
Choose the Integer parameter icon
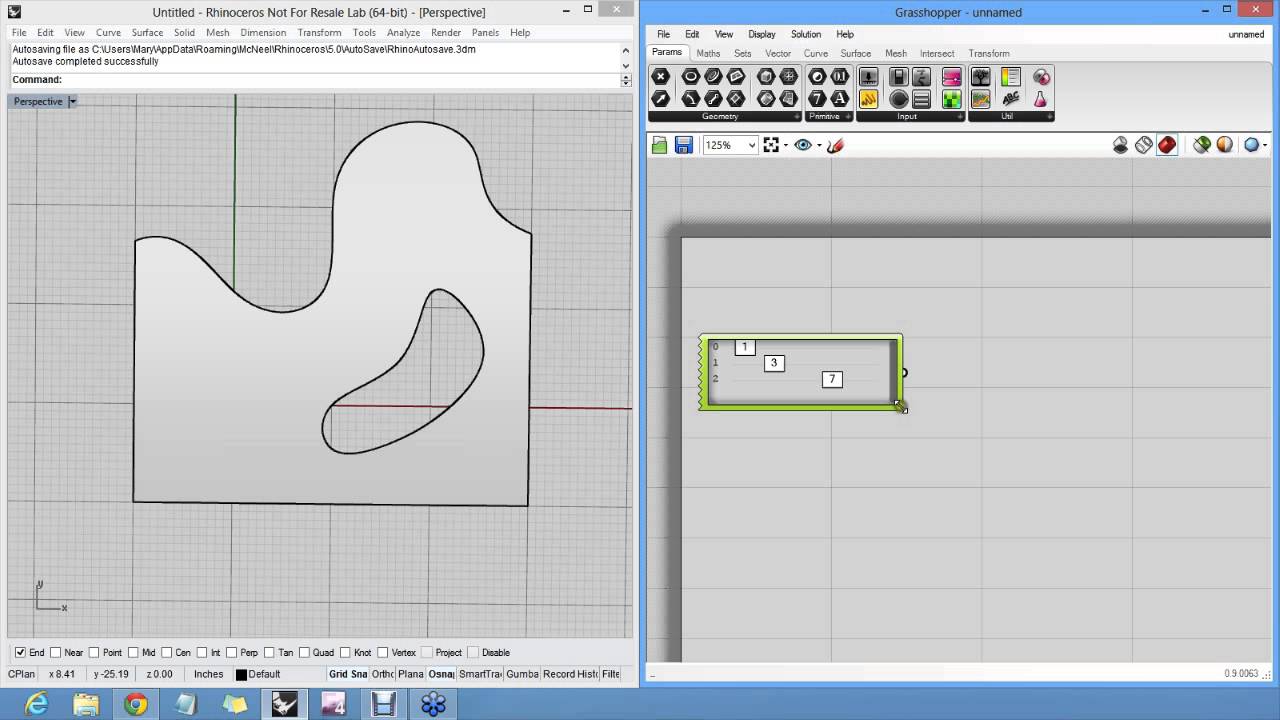(x=817, y=99)
